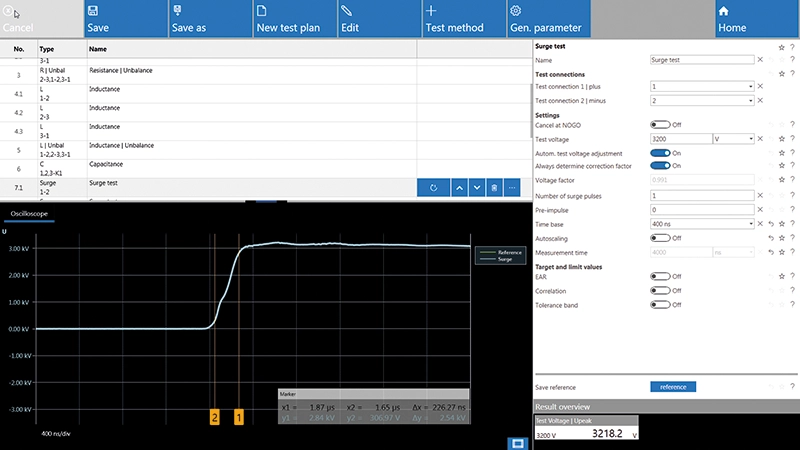Turn off Autom. test voltage adjustment
This screenshot has width=800, height=450.
tap(659, 152)
